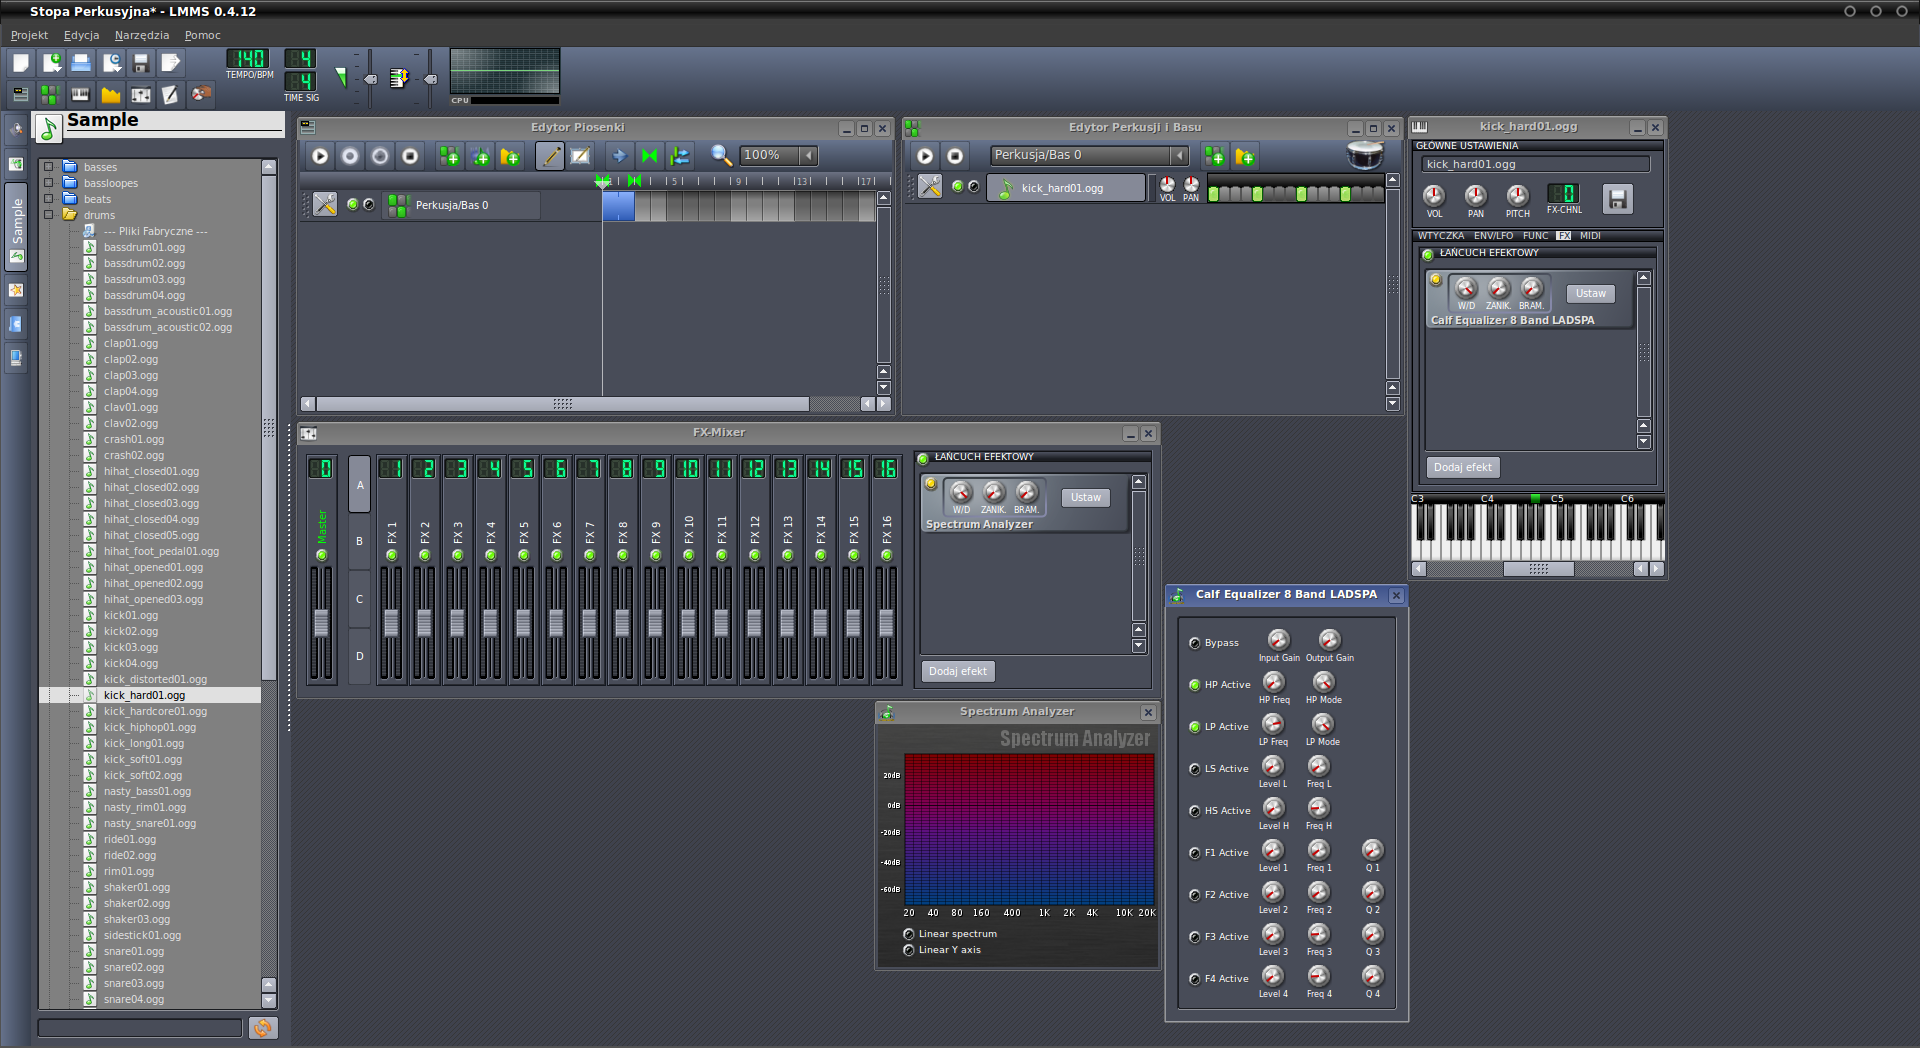The image size is (1920, 1048).
Task: Open the Narzędzia menu
Action: tap(142, 35)
